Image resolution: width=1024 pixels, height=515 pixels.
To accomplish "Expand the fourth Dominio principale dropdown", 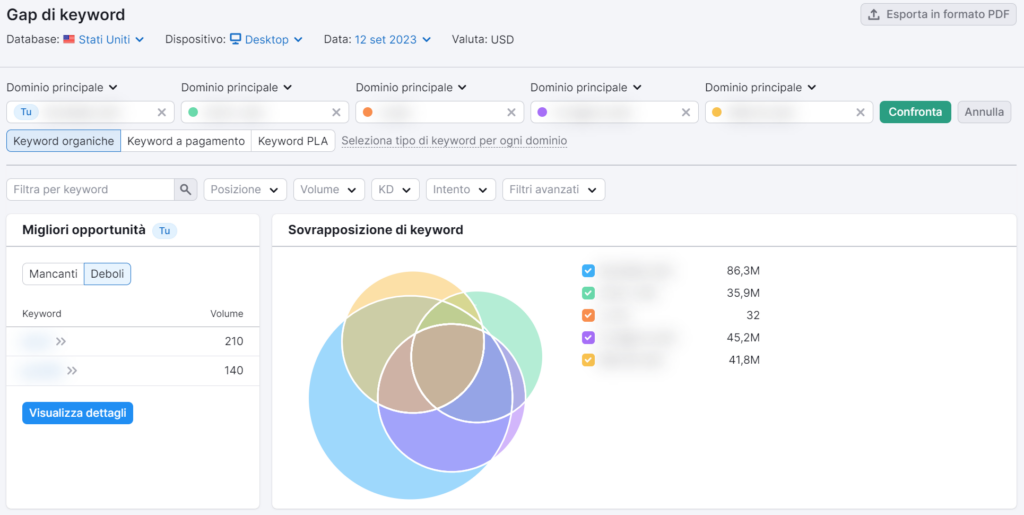I will 586,87.
